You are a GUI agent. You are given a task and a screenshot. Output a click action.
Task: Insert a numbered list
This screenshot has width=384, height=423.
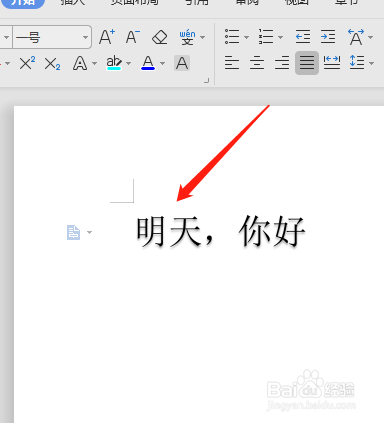point(266,37)
